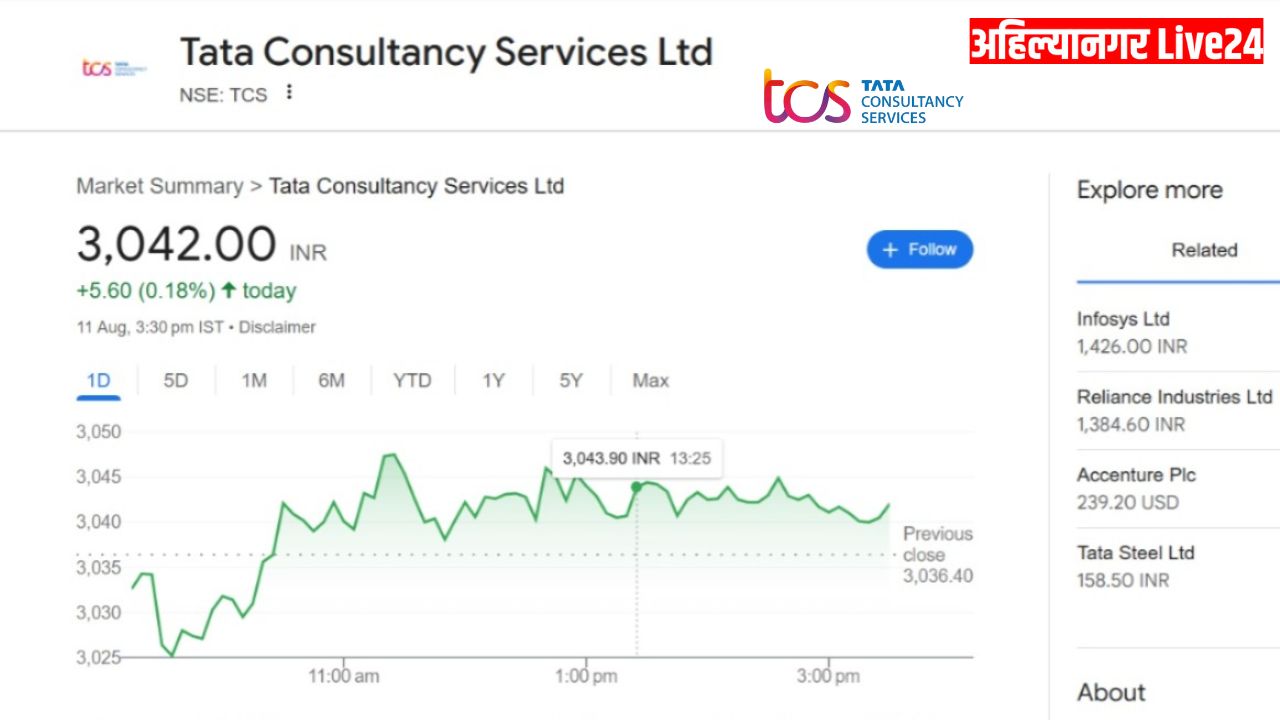Open the Related tab in Explore more
Viewport: 1280px width, 720px height.
(1204, 251)
